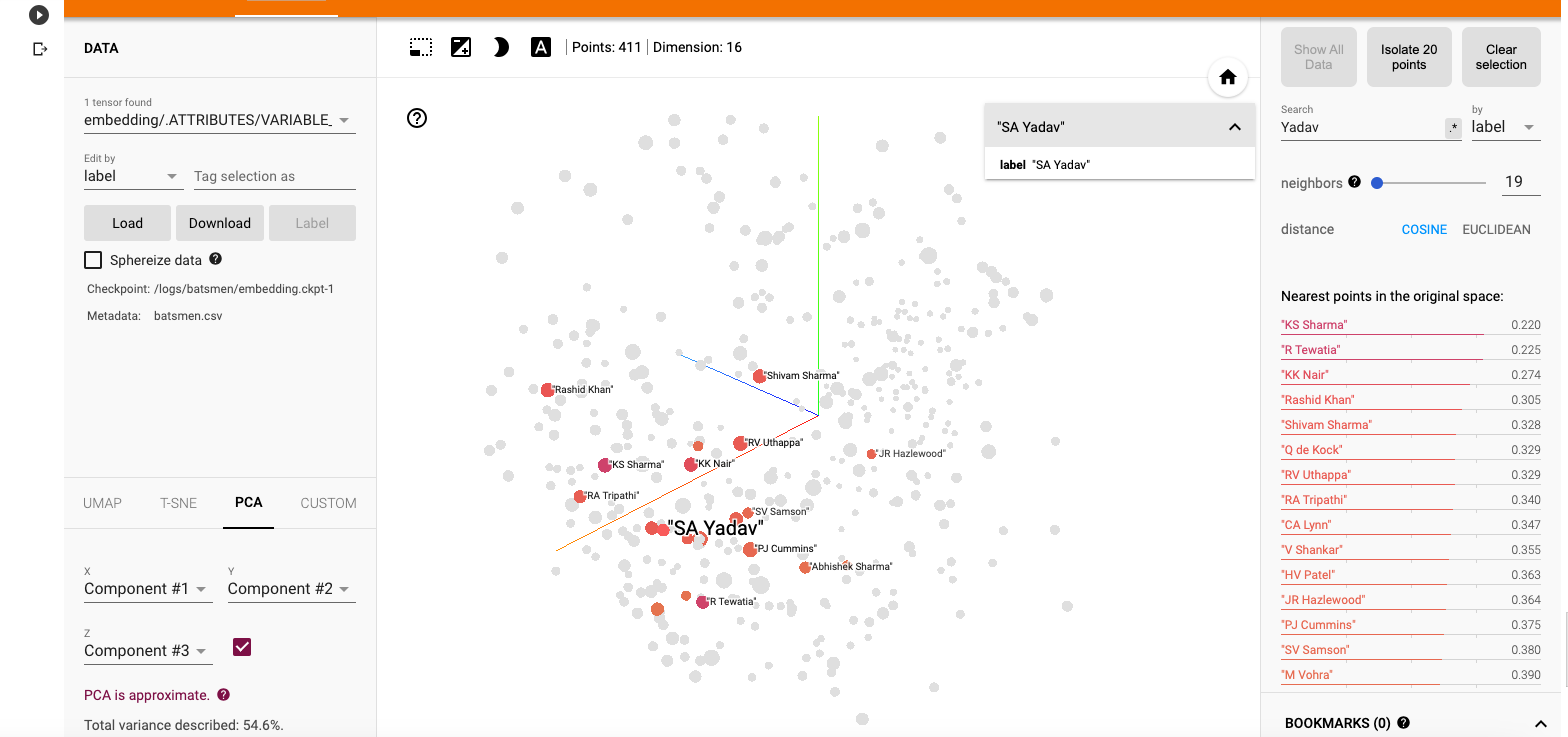Uncheck the Z component checkbox
The width and height of the screenshot is (1568, 737).
pos(242,647)
